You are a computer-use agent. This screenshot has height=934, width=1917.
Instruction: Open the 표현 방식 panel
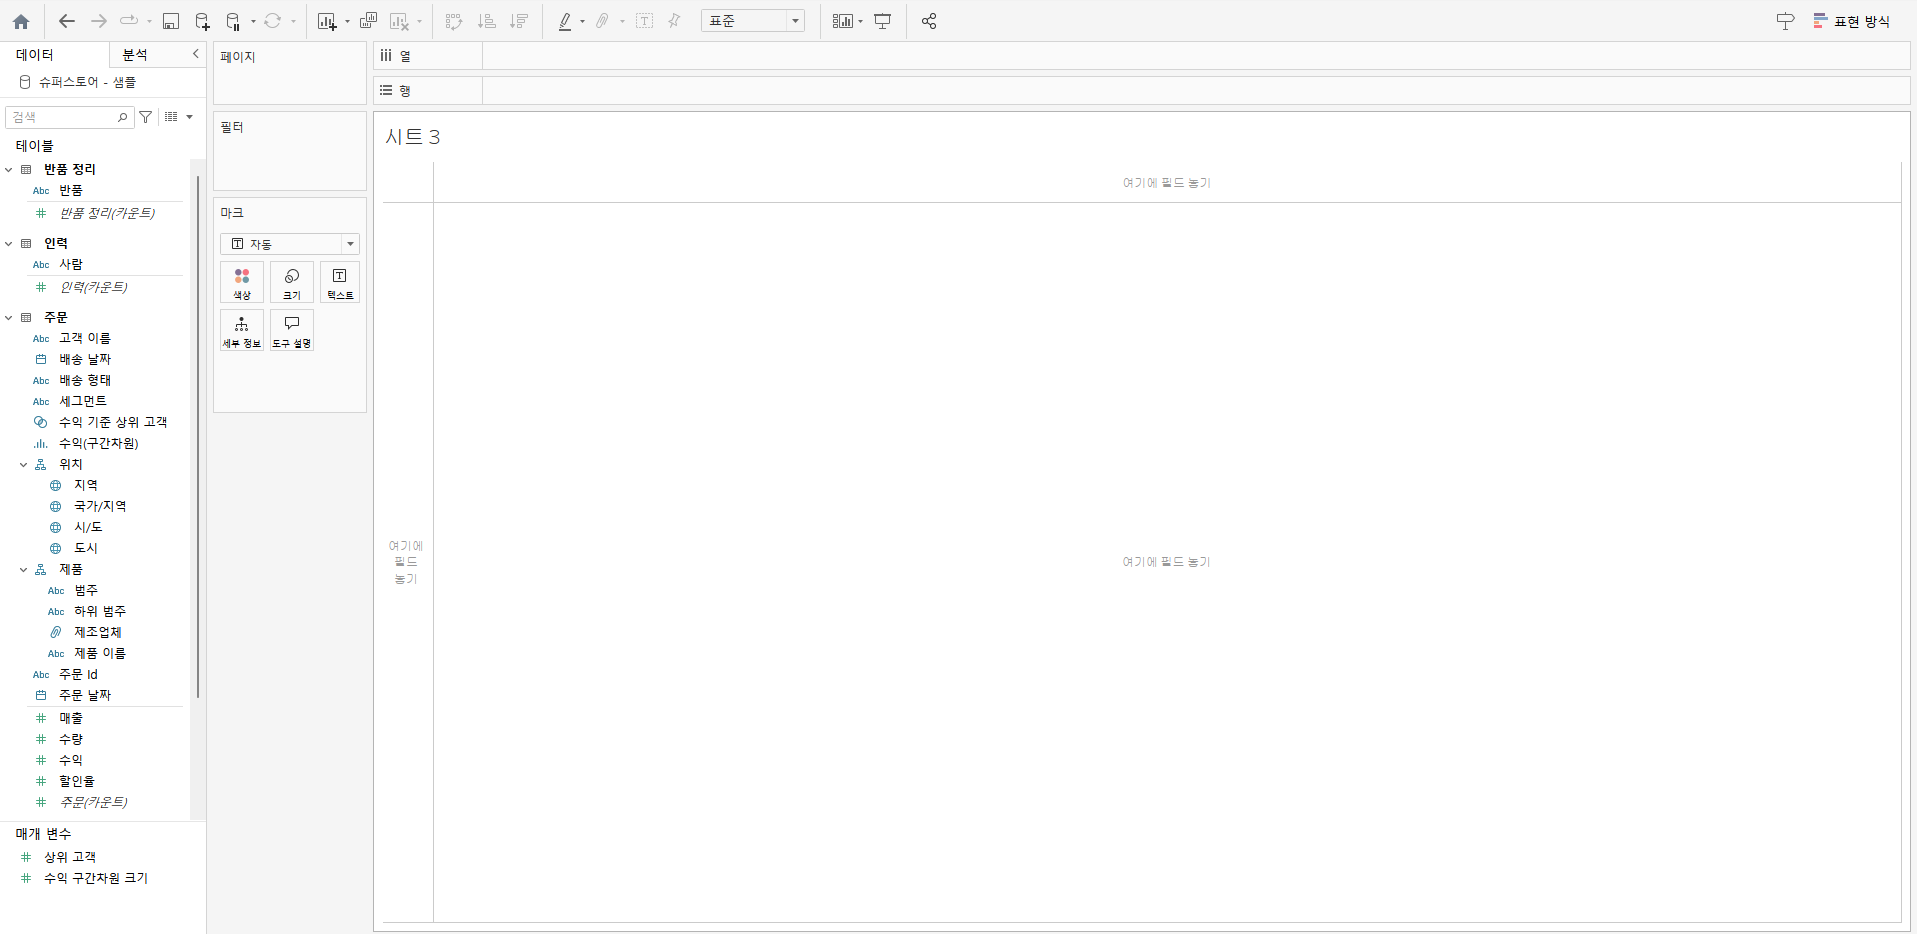[1852, 21]
